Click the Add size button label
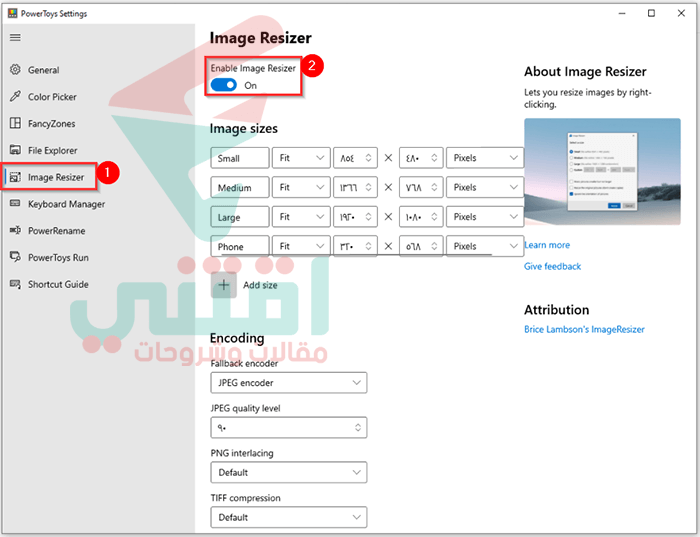Viewport: 700px width, 537px height. (260, 285)
